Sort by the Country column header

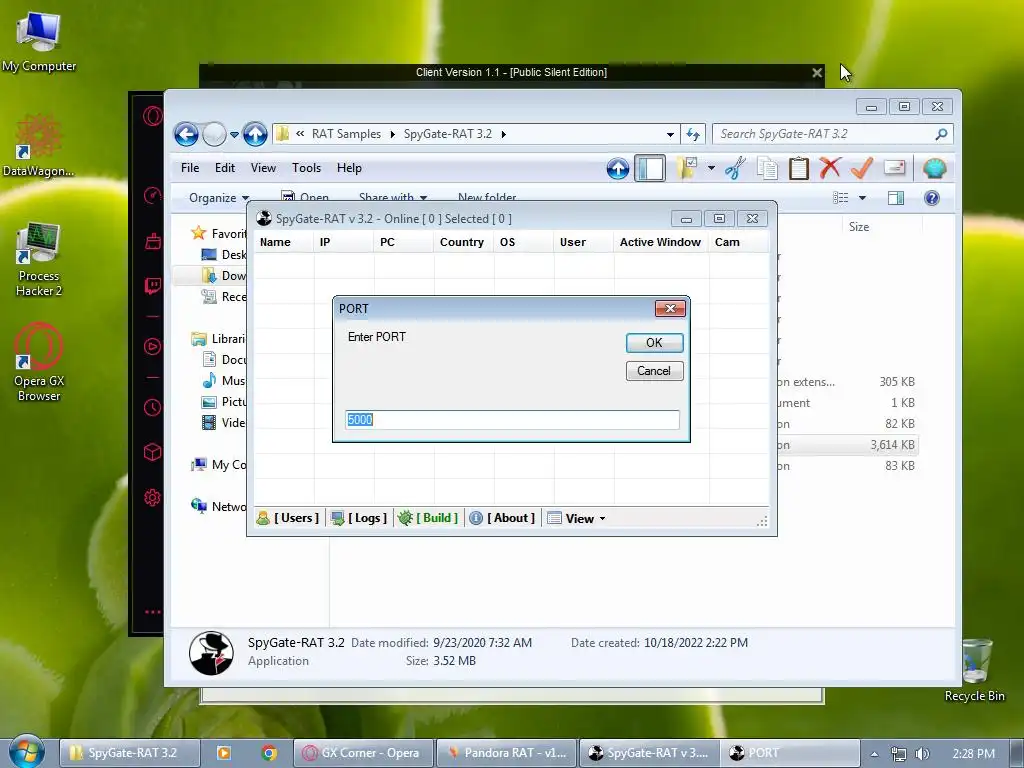[x=462, y=242]
